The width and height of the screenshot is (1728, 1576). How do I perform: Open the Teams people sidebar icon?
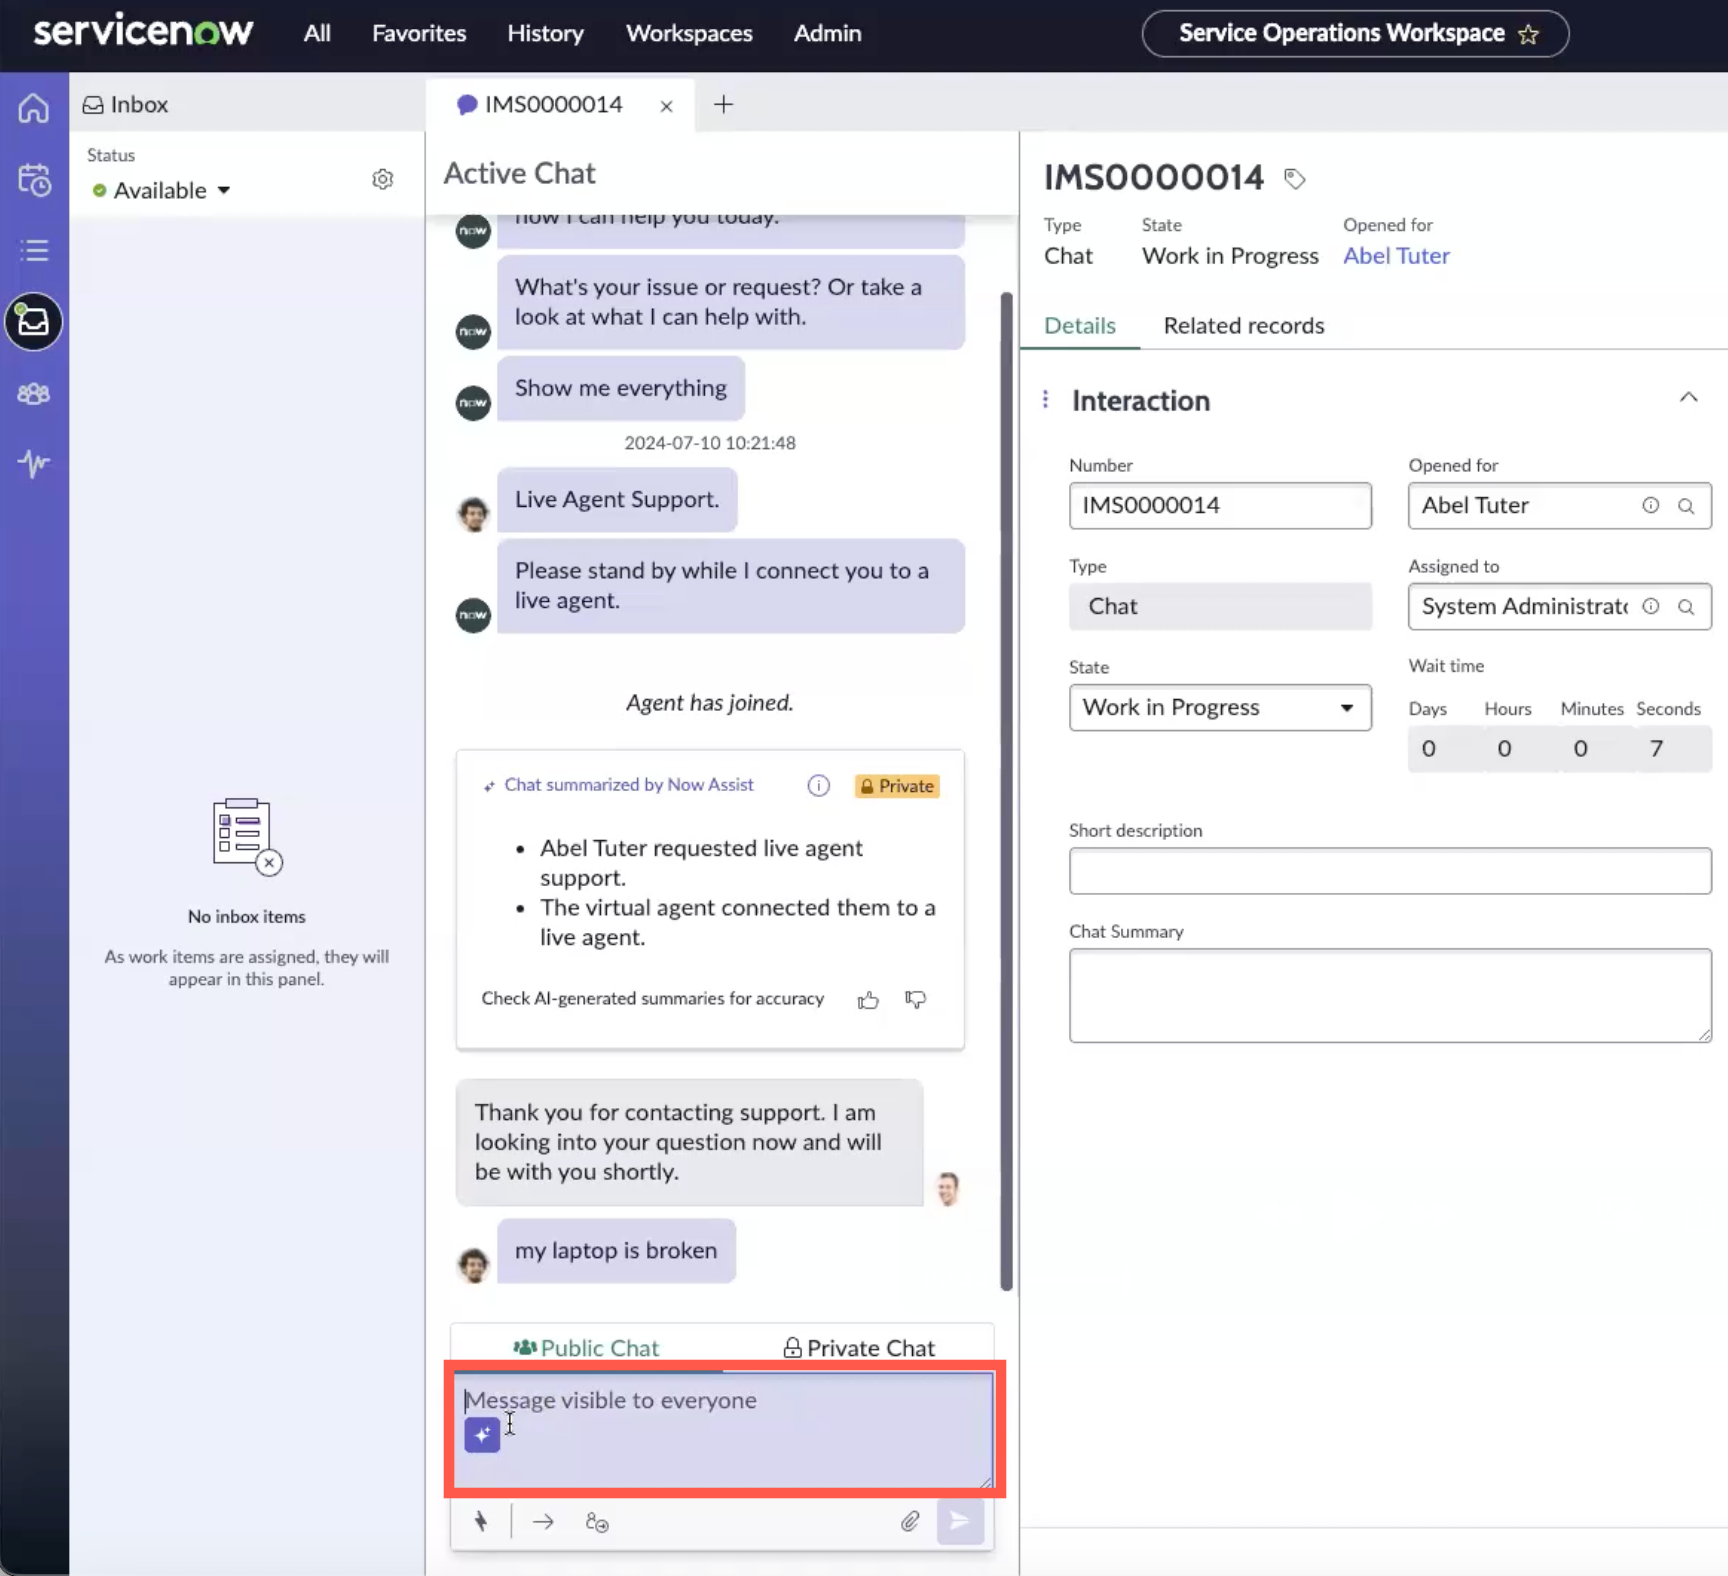pos(34,394)
